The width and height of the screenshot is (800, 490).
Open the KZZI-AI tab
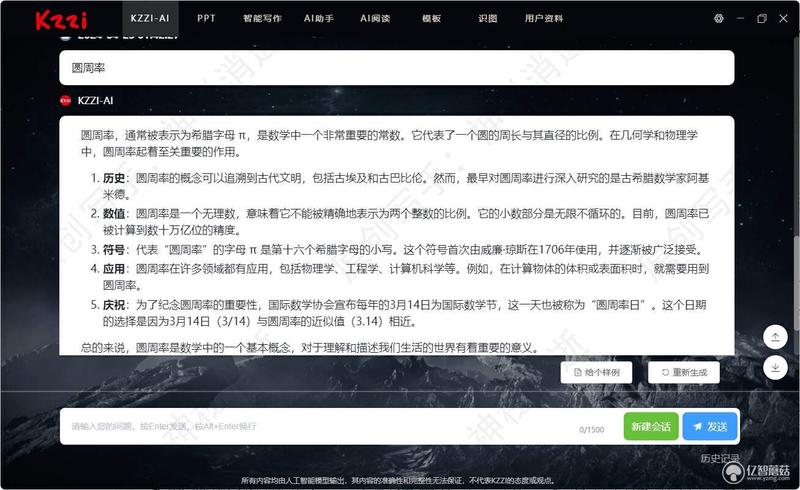150,18
